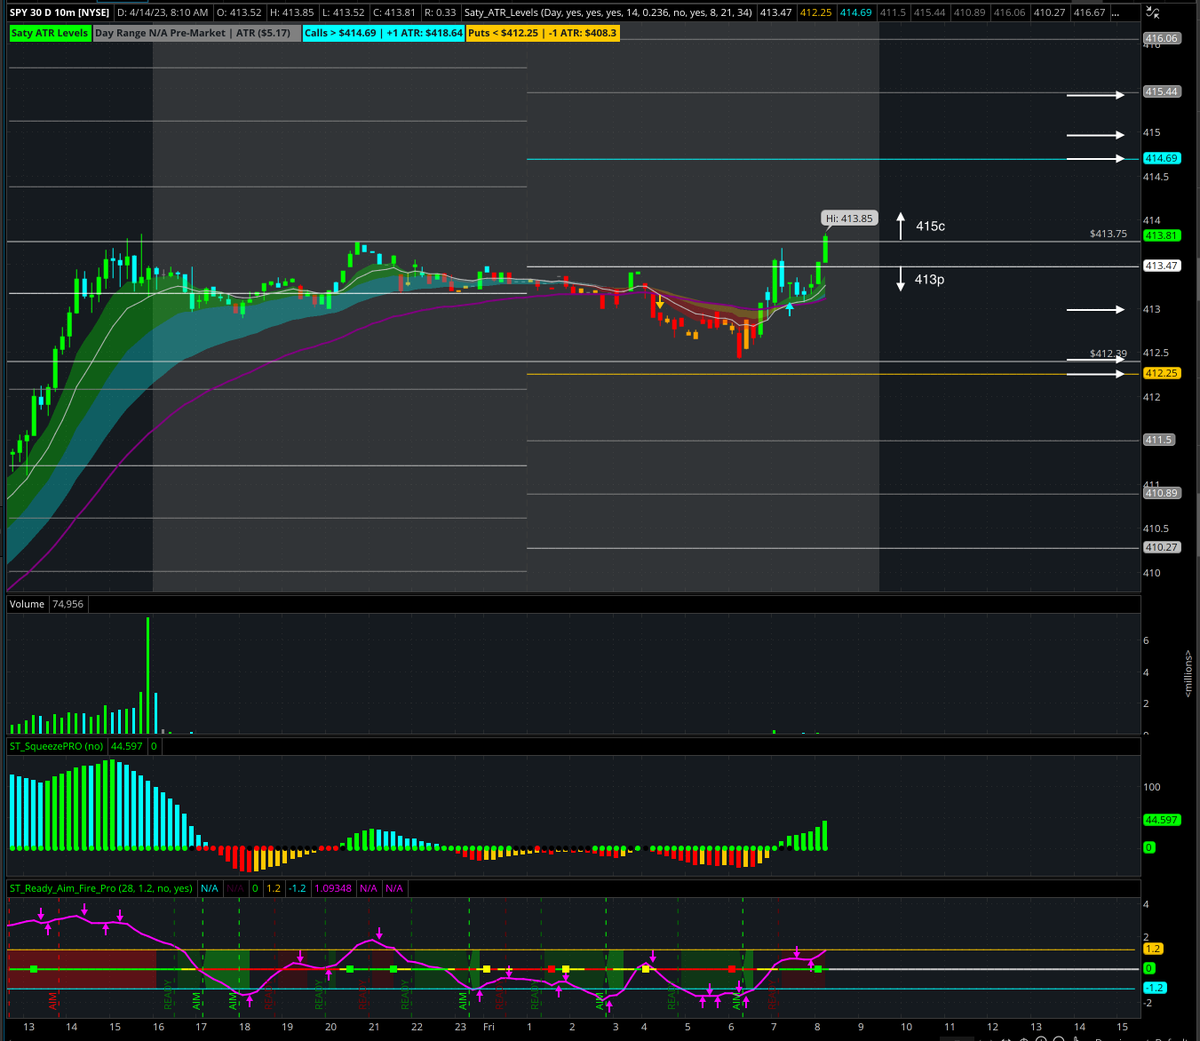
Task: Click the 1.09348 value in Ready Aim Fire header
Action: (x=333, y=888)
